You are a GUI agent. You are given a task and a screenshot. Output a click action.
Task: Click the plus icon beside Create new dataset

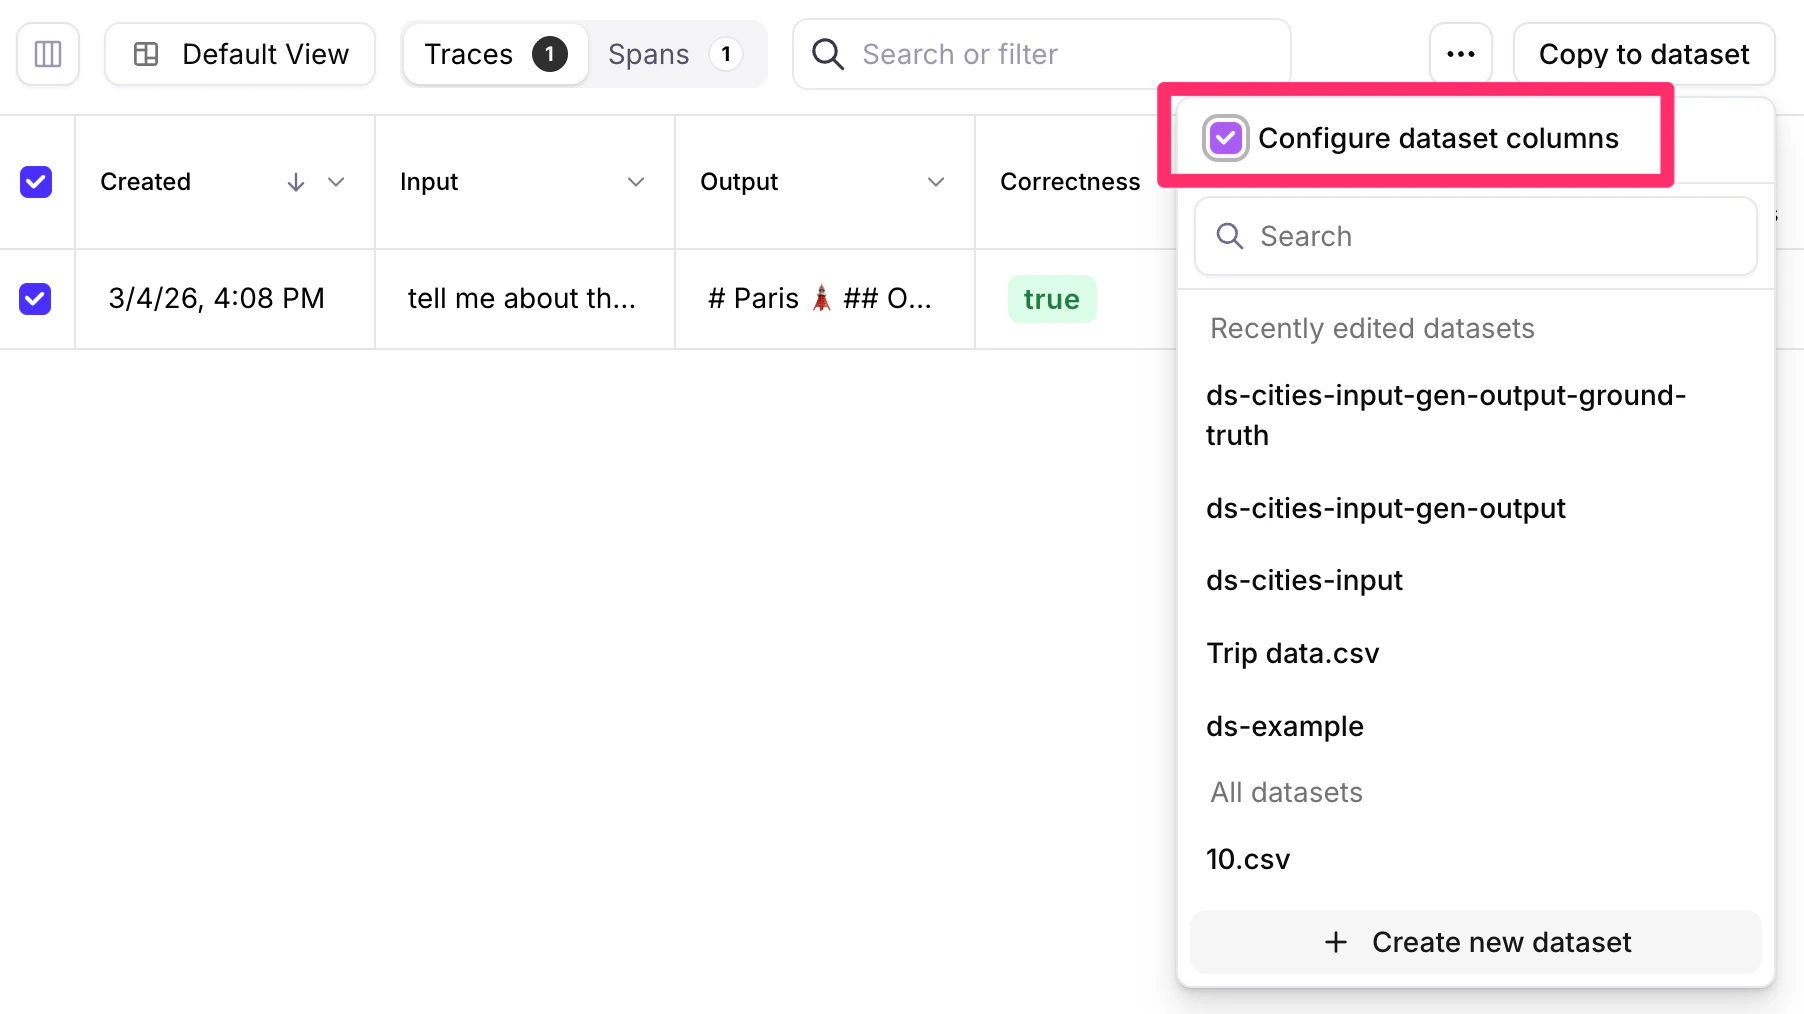coord(1336,942)
